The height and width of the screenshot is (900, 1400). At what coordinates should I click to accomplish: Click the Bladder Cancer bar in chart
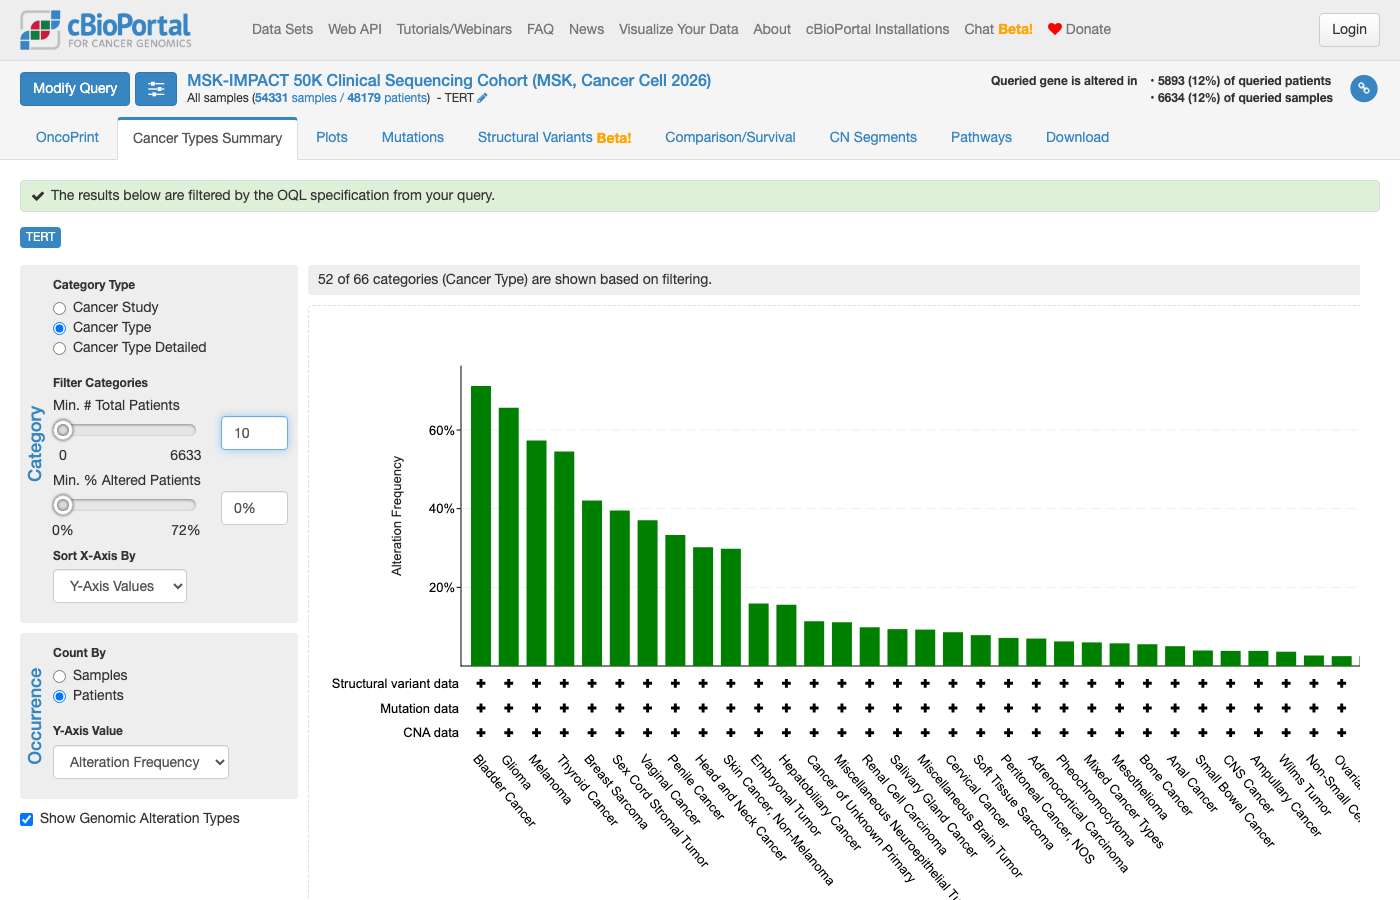click(x=481, y=526)
